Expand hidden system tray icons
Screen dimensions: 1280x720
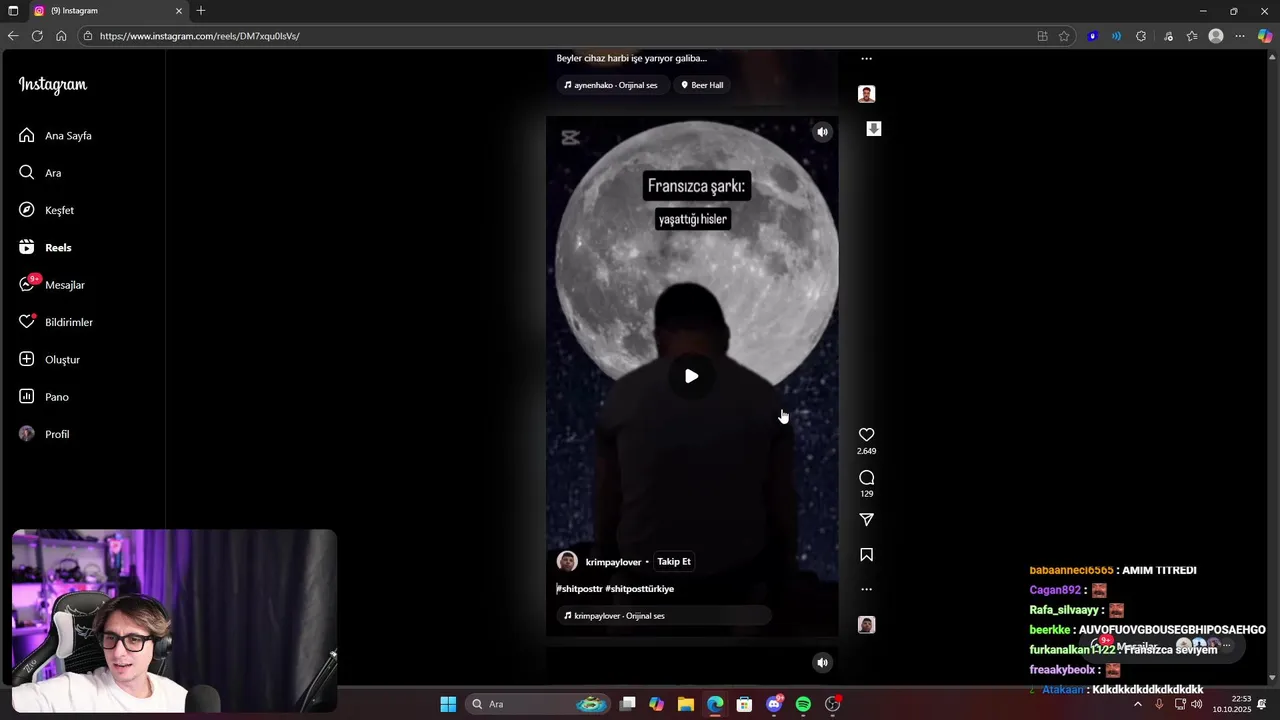pos(1137,704)
